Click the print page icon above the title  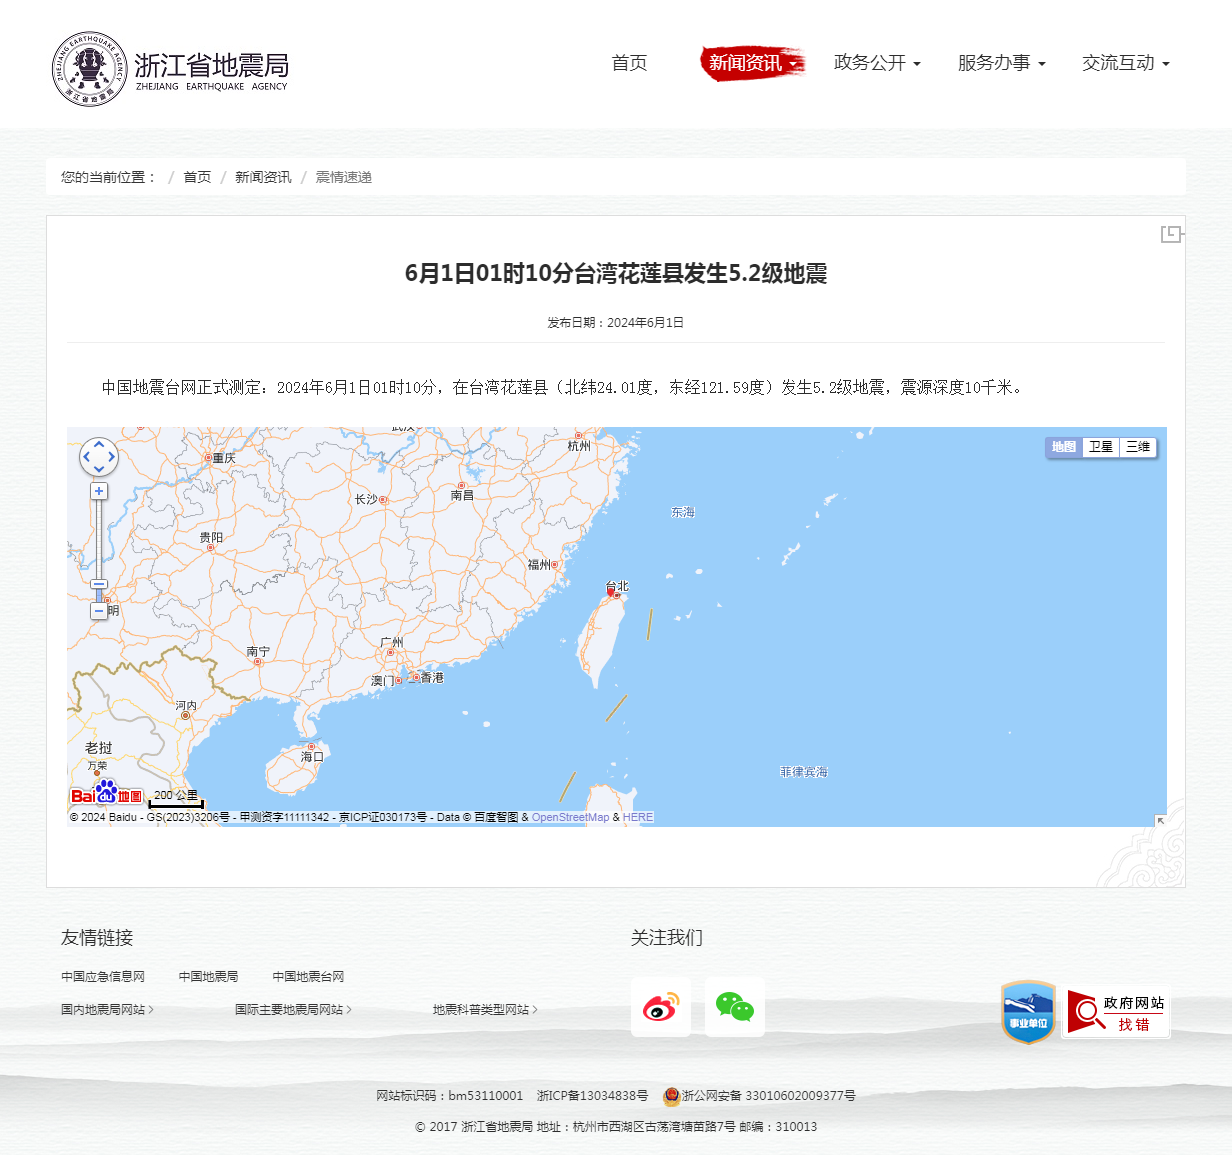[1171, 234]
